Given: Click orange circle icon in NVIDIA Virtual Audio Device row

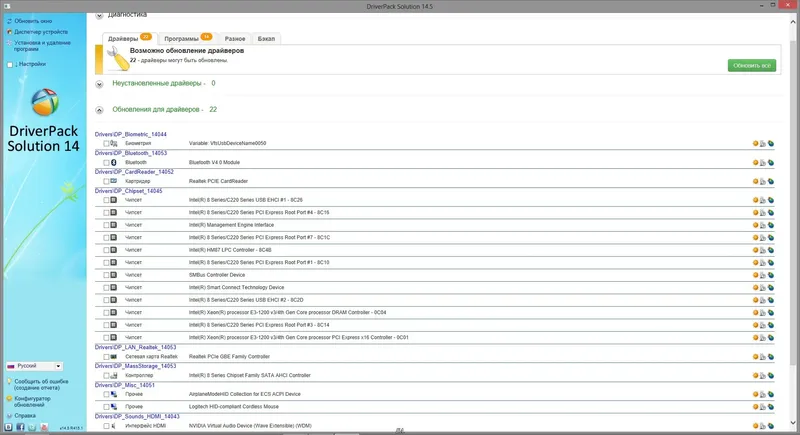Looking at the screenshot, I should 755,426.
